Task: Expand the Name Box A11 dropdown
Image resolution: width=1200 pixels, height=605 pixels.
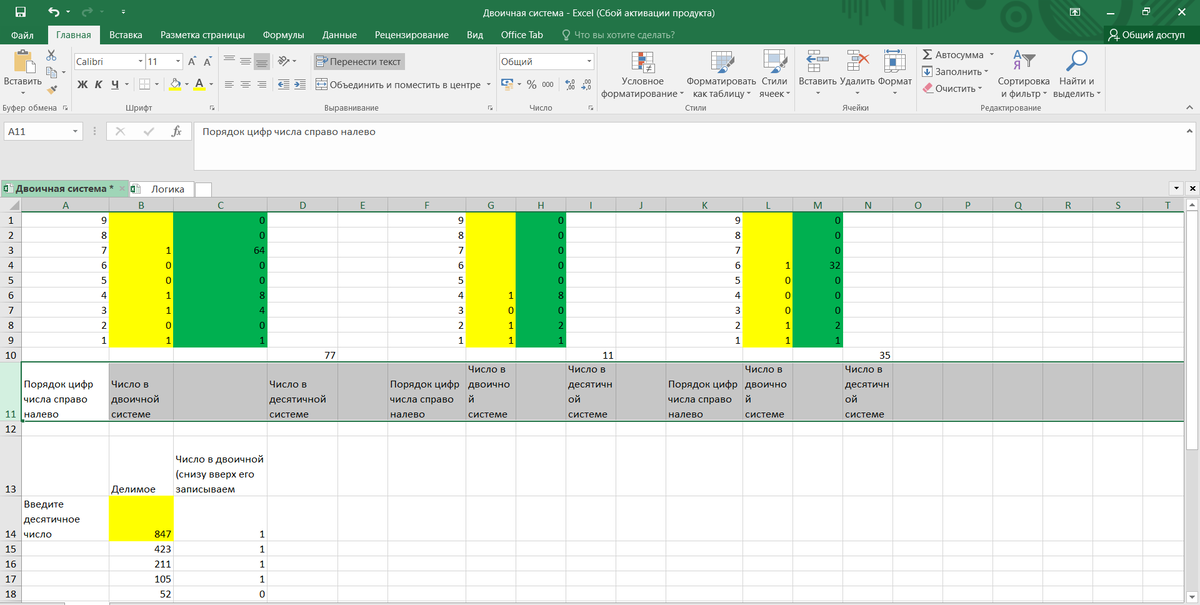Action: [x=75, y=131]
